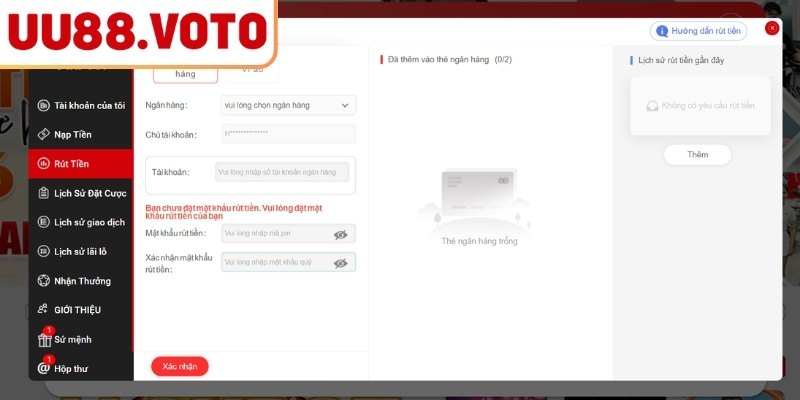Click the 'GIỚI THIỆU' referral icon

(x=44, y=310)
